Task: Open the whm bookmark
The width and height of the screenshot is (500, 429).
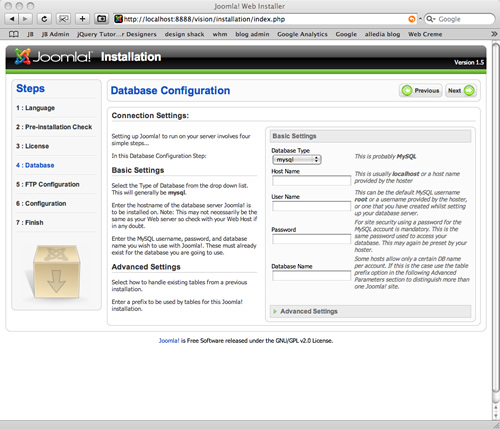Action: [220, 34]
